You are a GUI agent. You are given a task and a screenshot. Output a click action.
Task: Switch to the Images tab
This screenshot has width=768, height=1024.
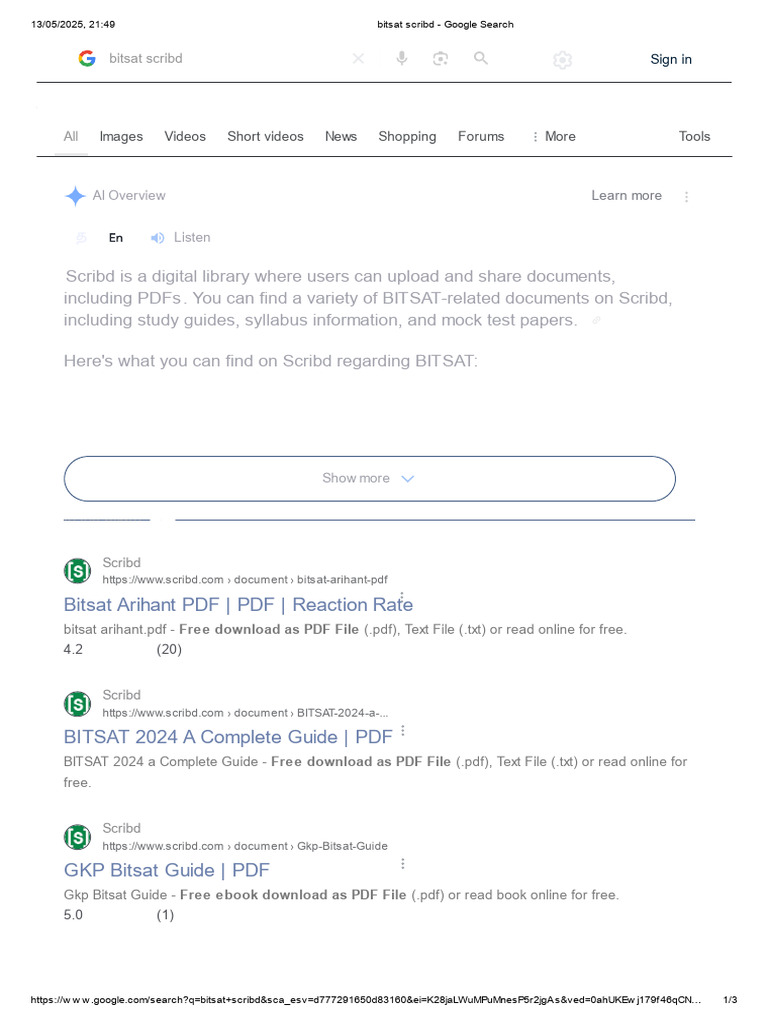tap(121, 136)
